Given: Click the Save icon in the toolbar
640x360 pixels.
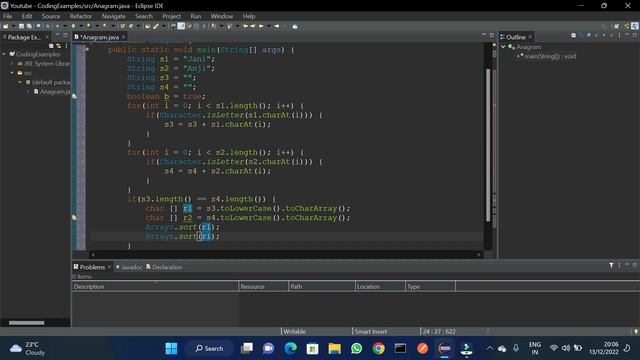Looking at the screenshot, I should point(21,26).
